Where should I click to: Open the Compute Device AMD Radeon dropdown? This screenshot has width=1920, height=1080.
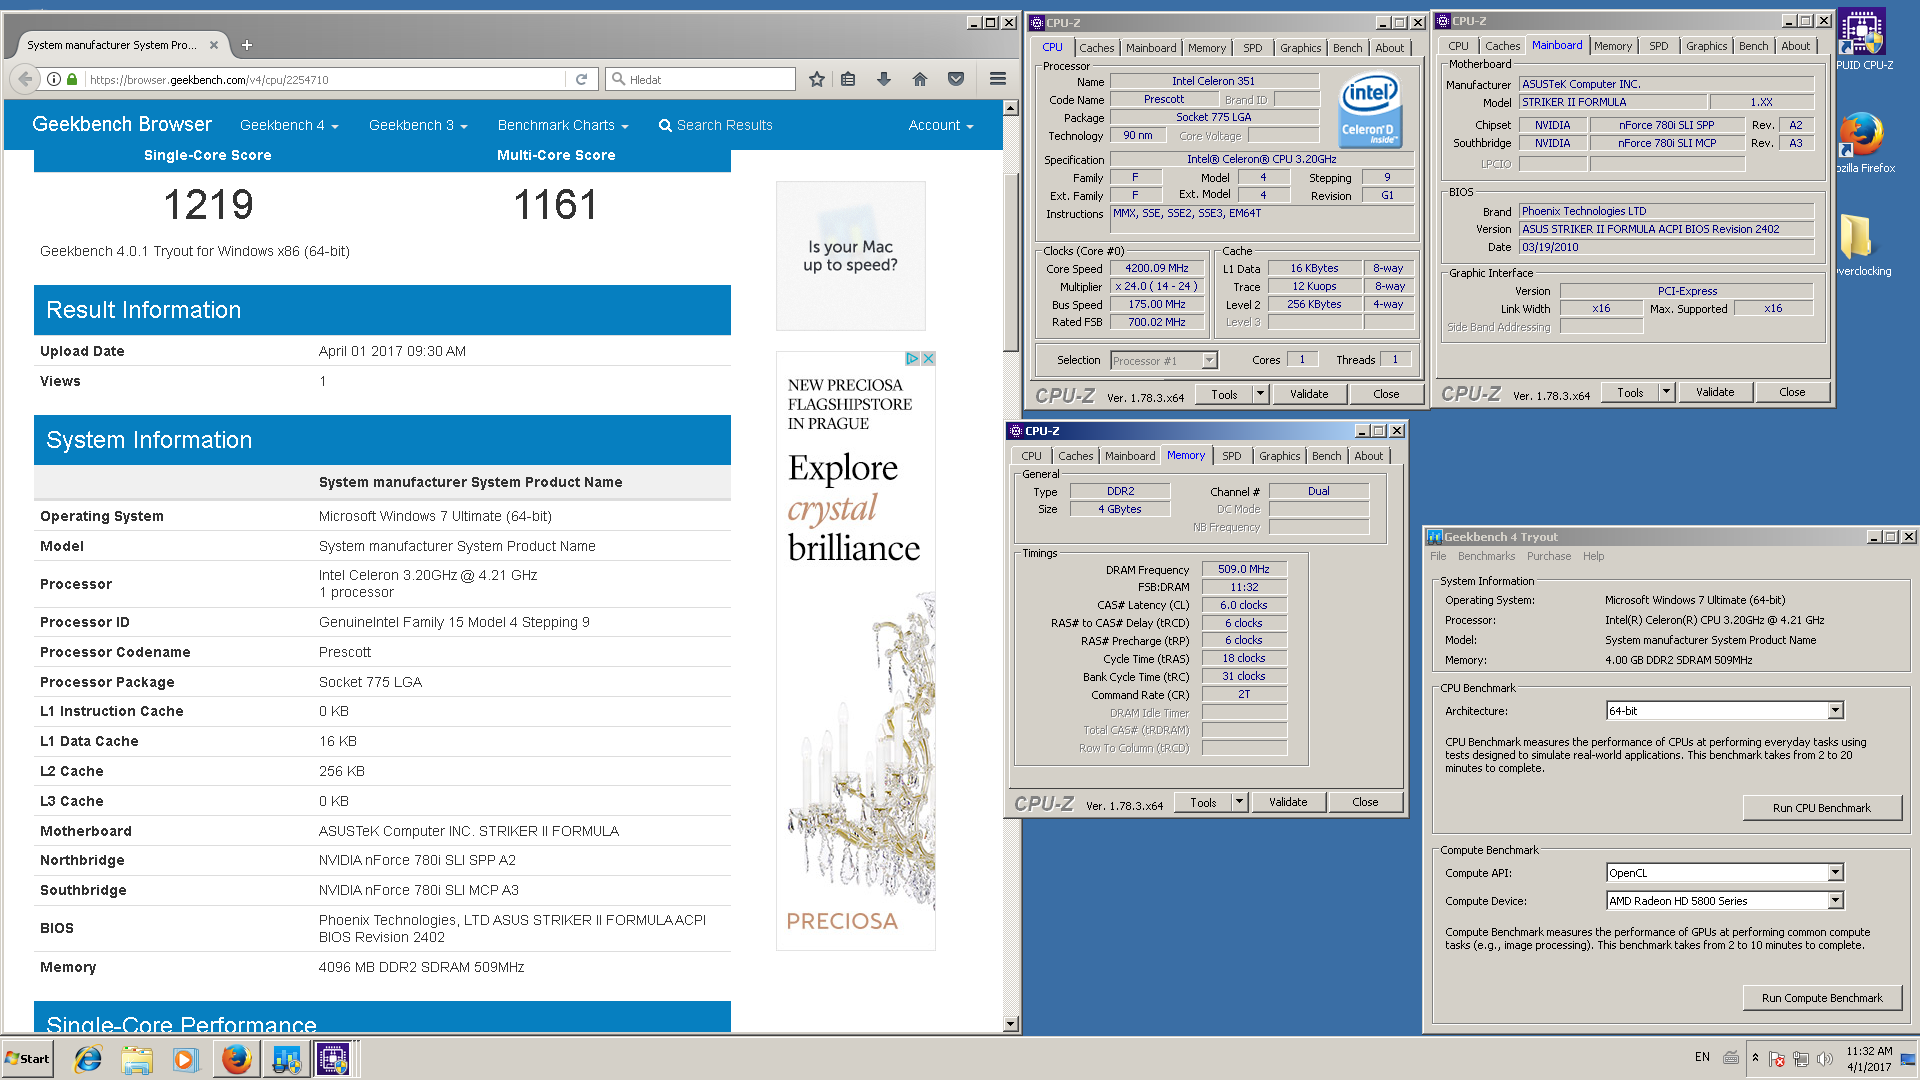pos(1835,901)
